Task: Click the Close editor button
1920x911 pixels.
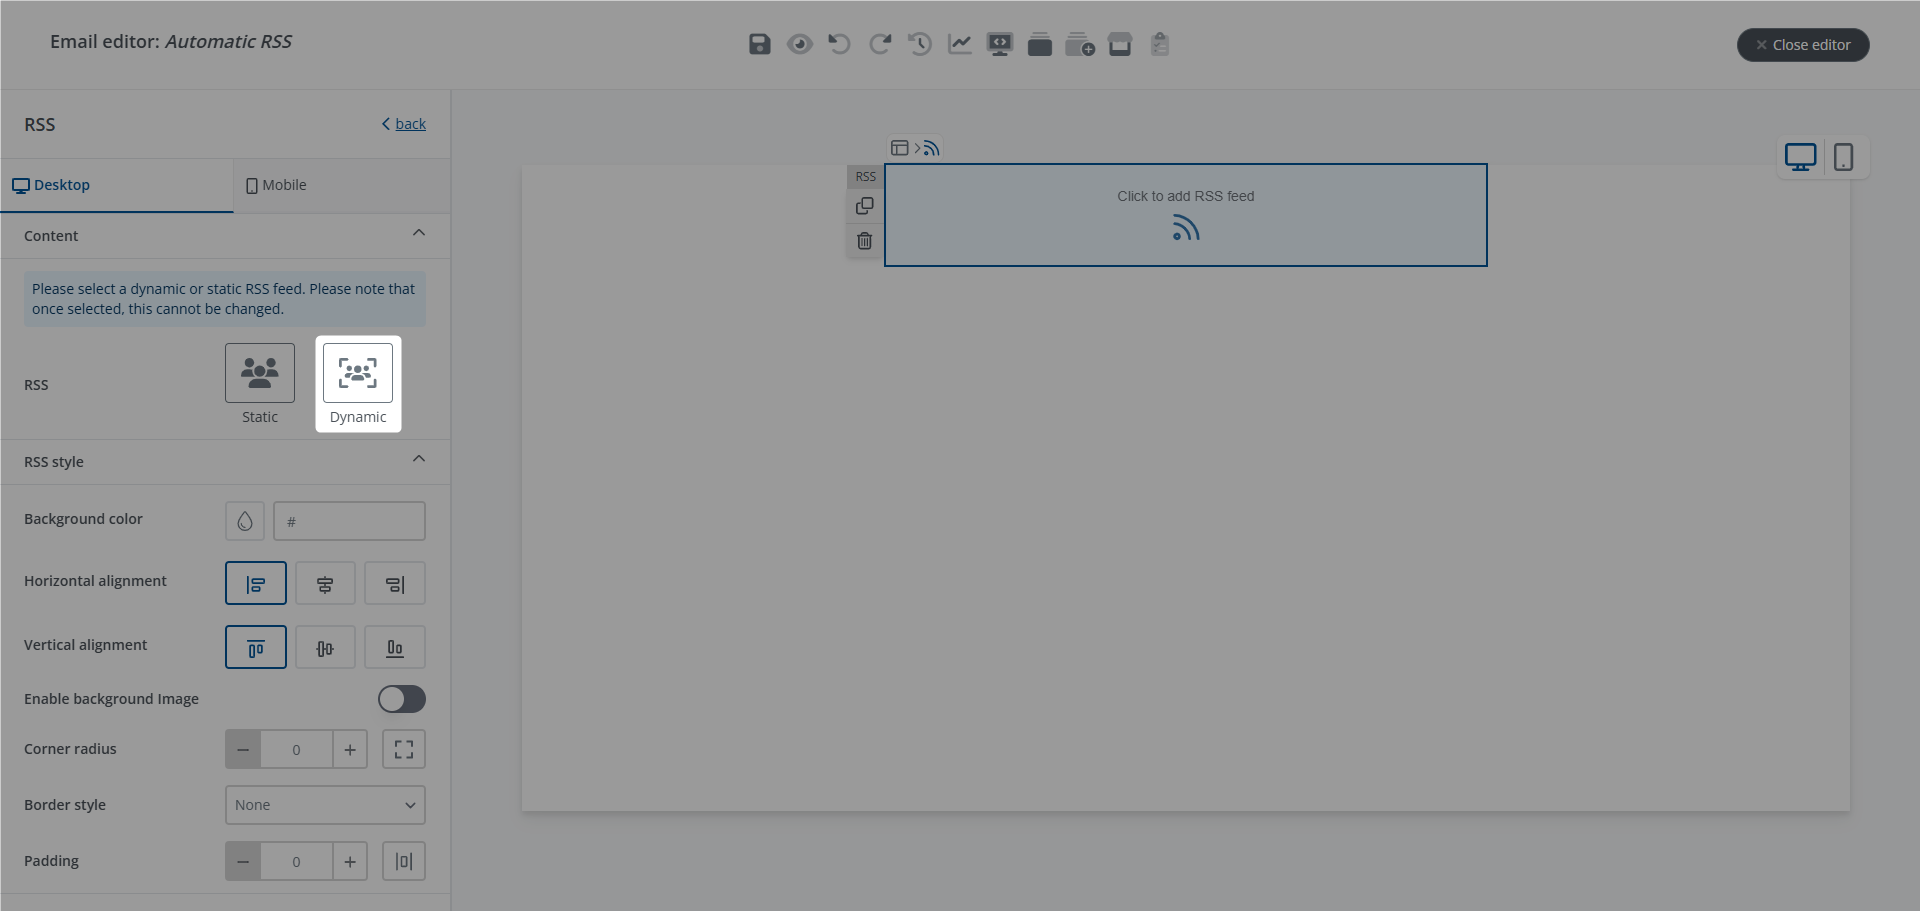Action: point(1803,45)
